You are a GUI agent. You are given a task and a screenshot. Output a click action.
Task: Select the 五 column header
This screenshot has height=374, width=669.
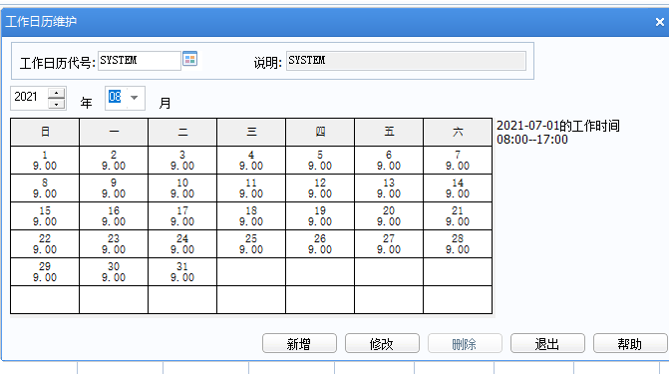pyautogui.click(x=389, y=132)
